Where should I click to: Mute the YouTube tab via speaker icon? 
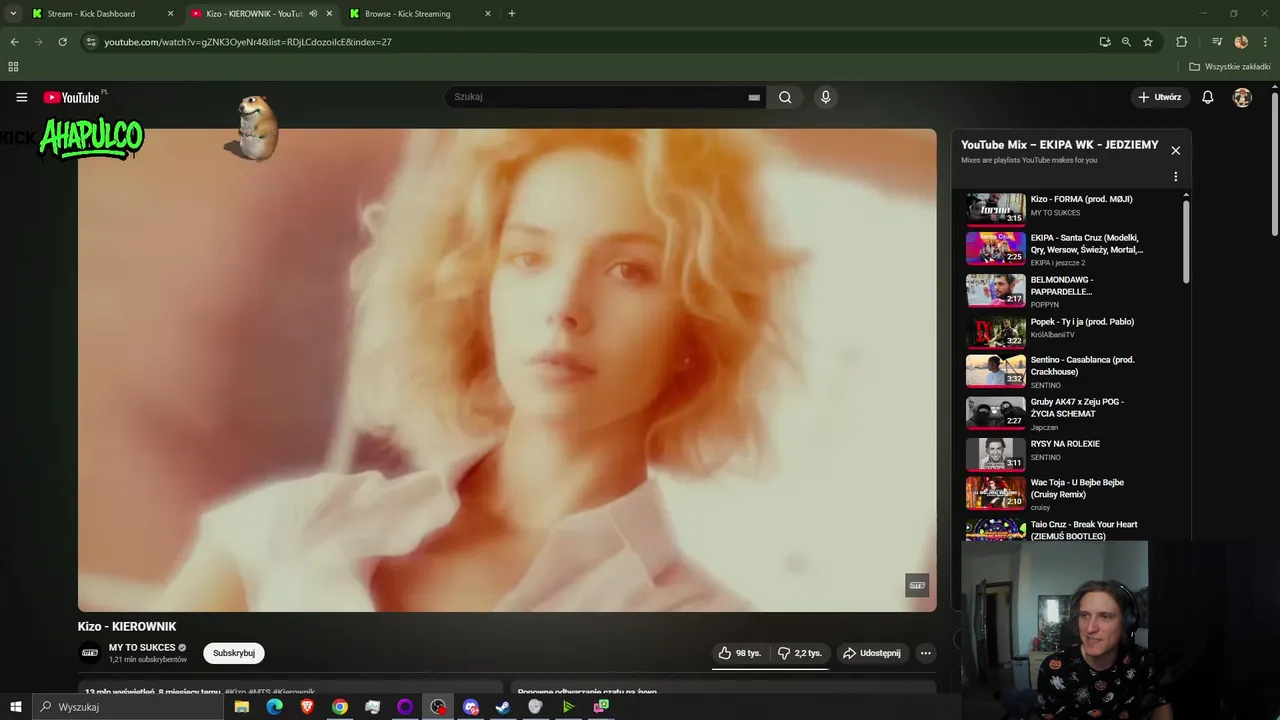(x=313, y=14)
